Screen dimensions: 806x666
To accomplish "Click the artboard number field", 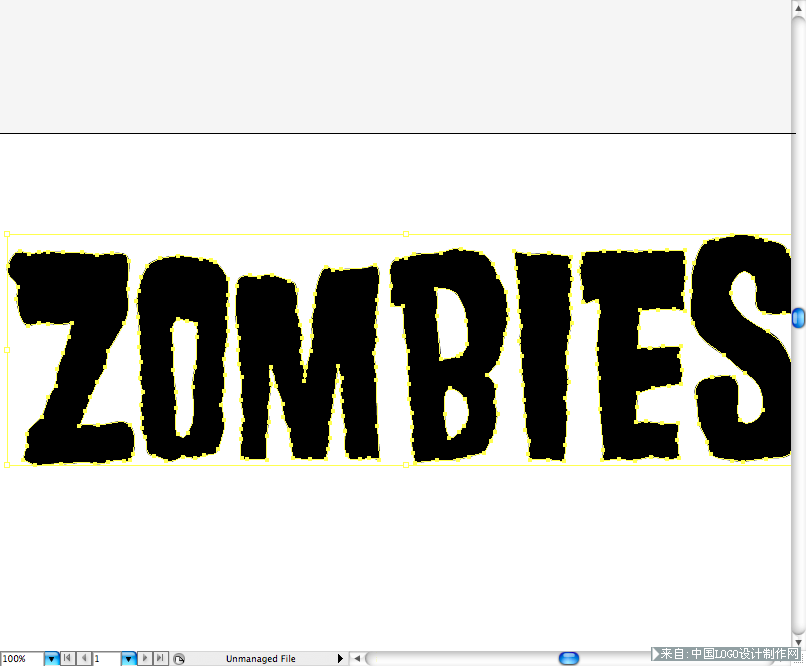I will pos(107,659).
